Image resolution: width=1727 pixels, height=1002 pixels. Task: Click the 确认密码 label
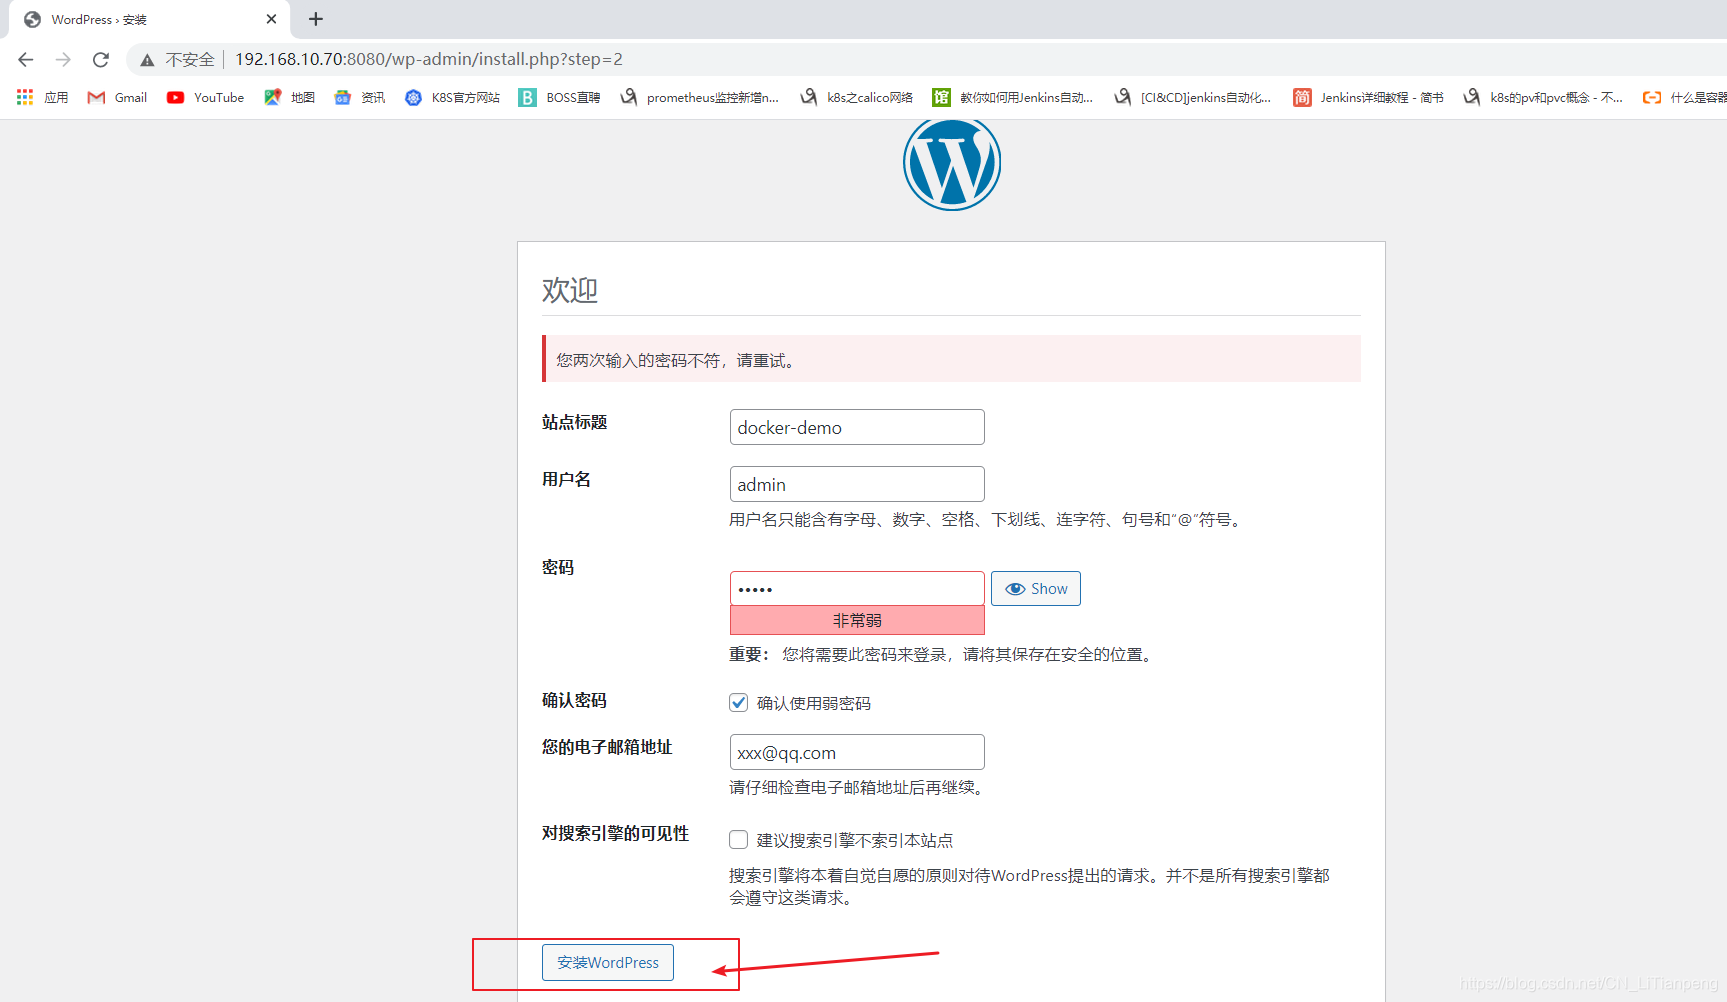click(575, 700)
